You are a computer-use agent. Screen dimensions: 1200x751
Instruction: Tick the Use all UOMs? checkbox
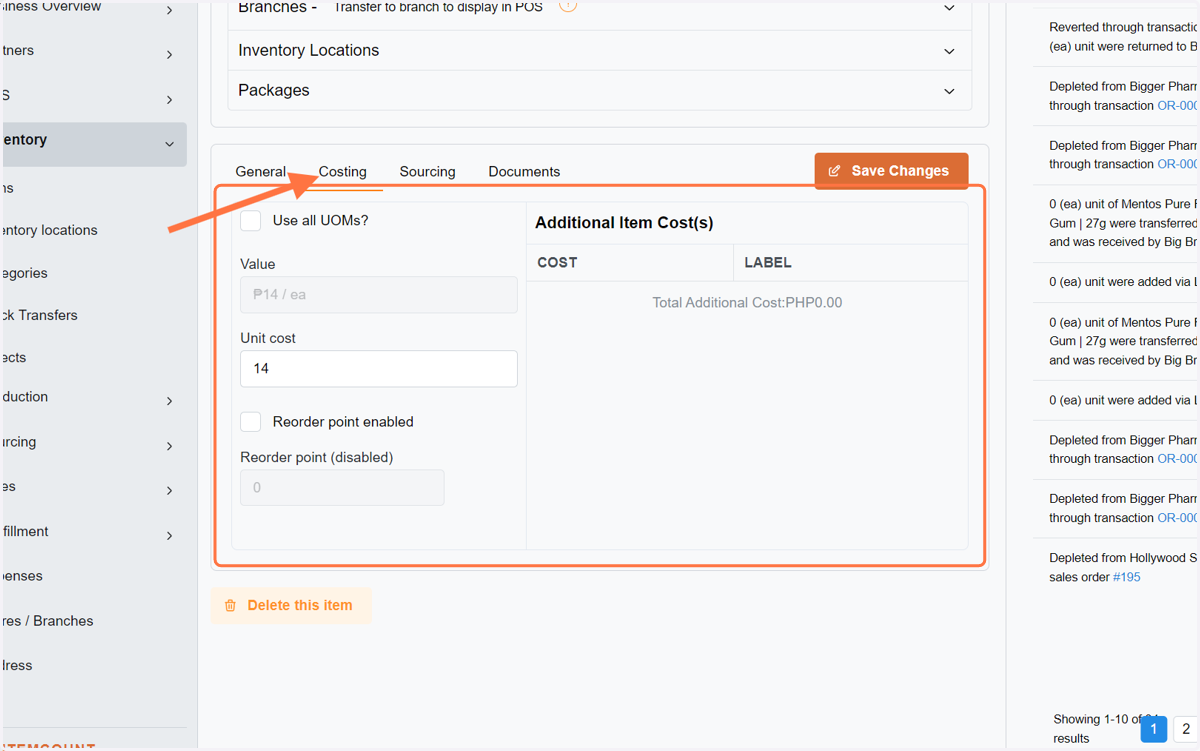click(251, 221)
